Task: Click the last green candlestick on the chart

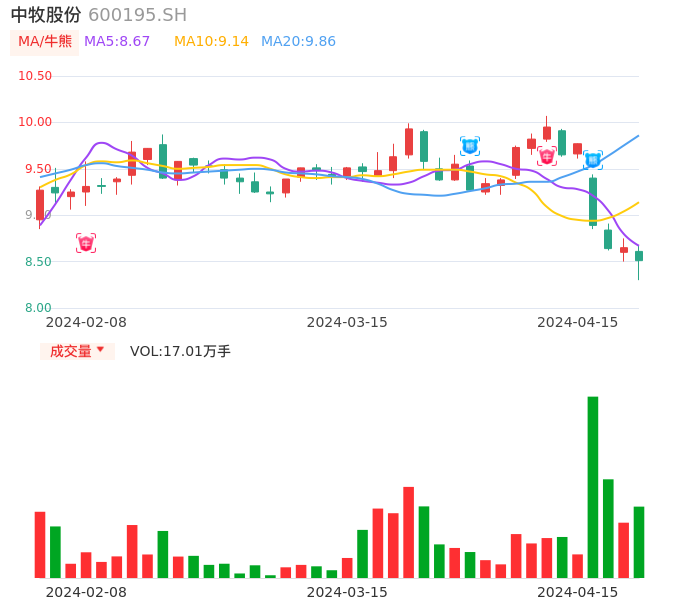Action: [639, 256]
